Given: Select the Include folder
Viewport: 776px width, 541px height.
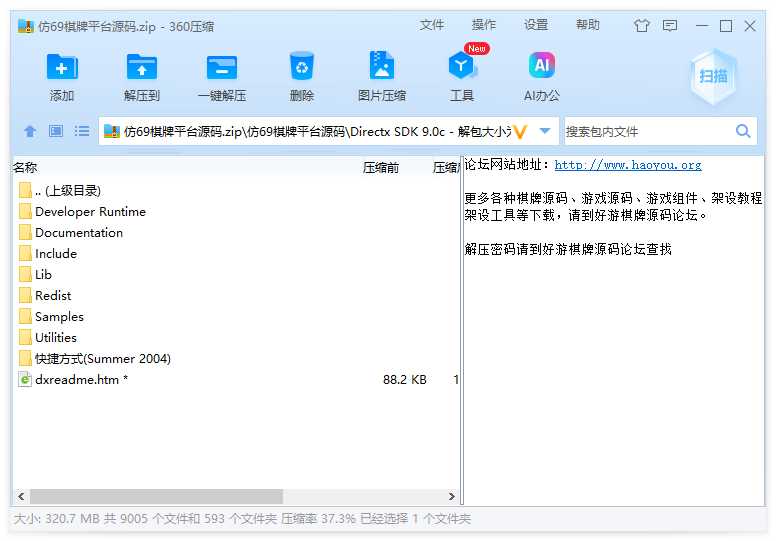Looking at the screenshot, I should point(56,253).
